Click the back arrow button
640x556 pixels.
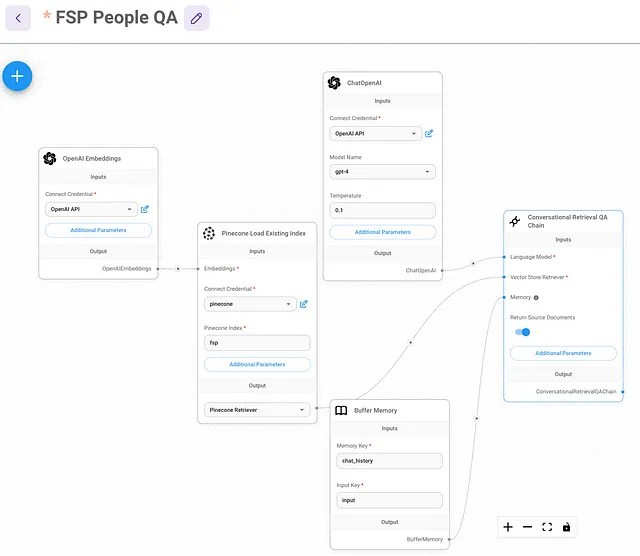click(x=18, y=18)
